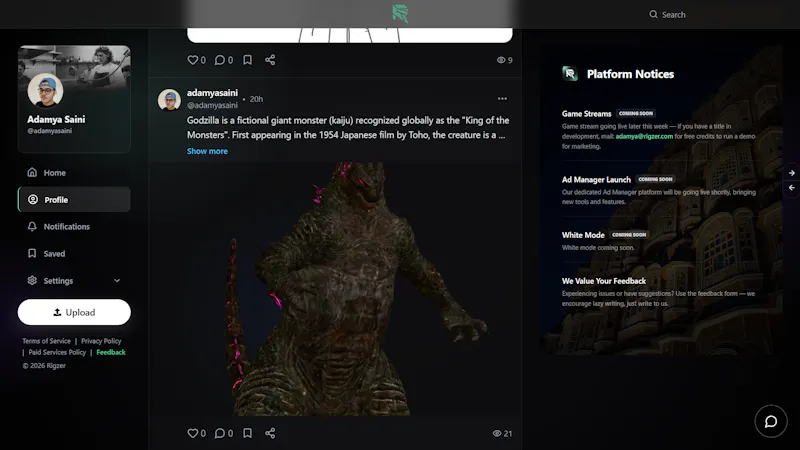Click the right arrow on the panel edge

[791, 173]
